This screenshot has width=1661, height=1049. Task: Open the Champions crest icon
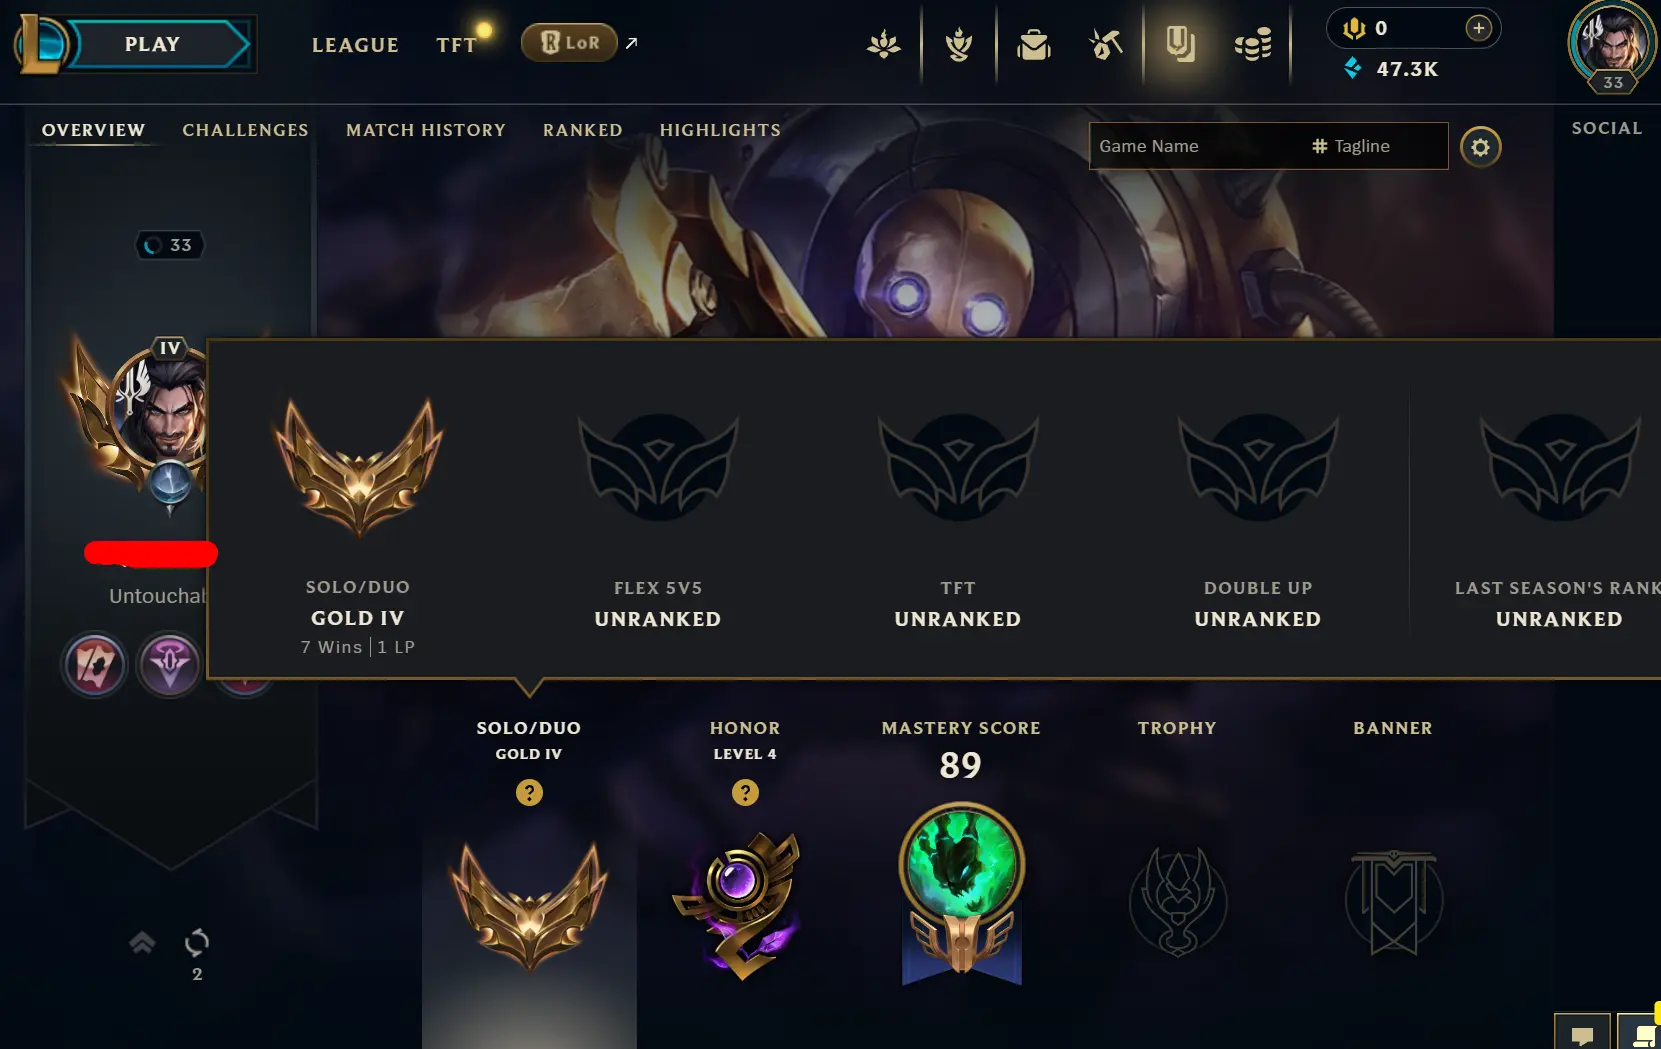(x=959, y=44)
